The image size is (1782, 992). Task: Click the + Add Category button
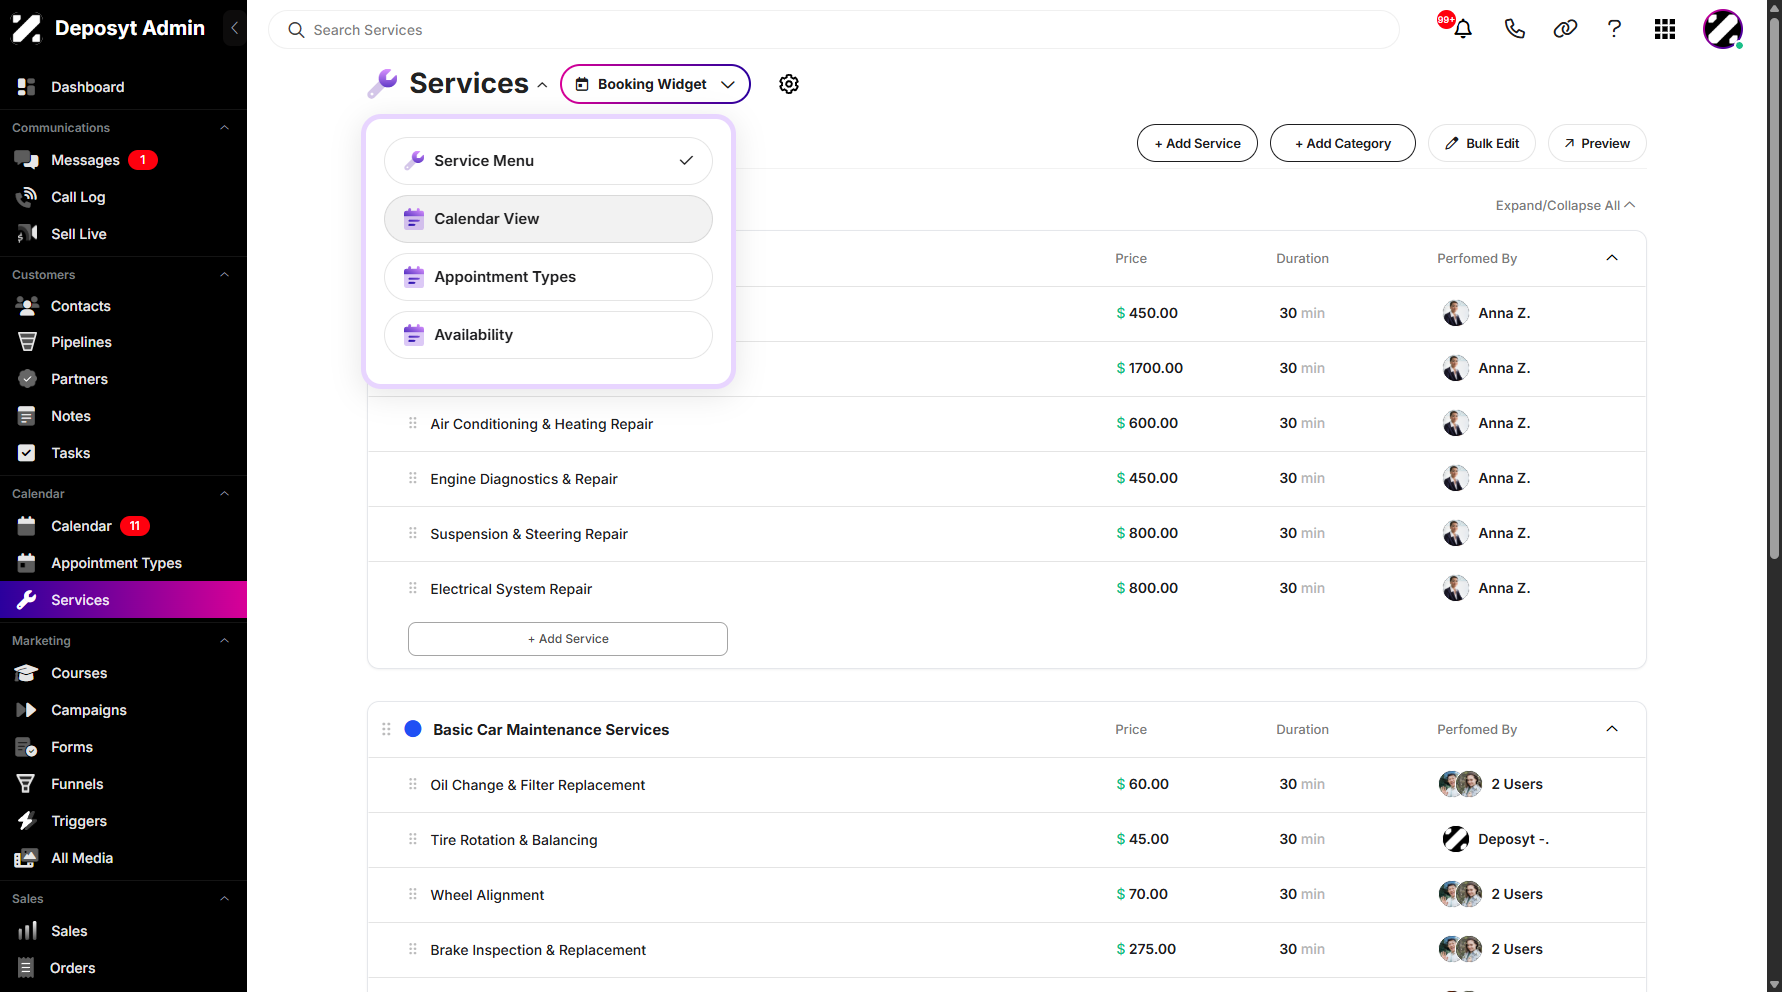point(1343,143)
